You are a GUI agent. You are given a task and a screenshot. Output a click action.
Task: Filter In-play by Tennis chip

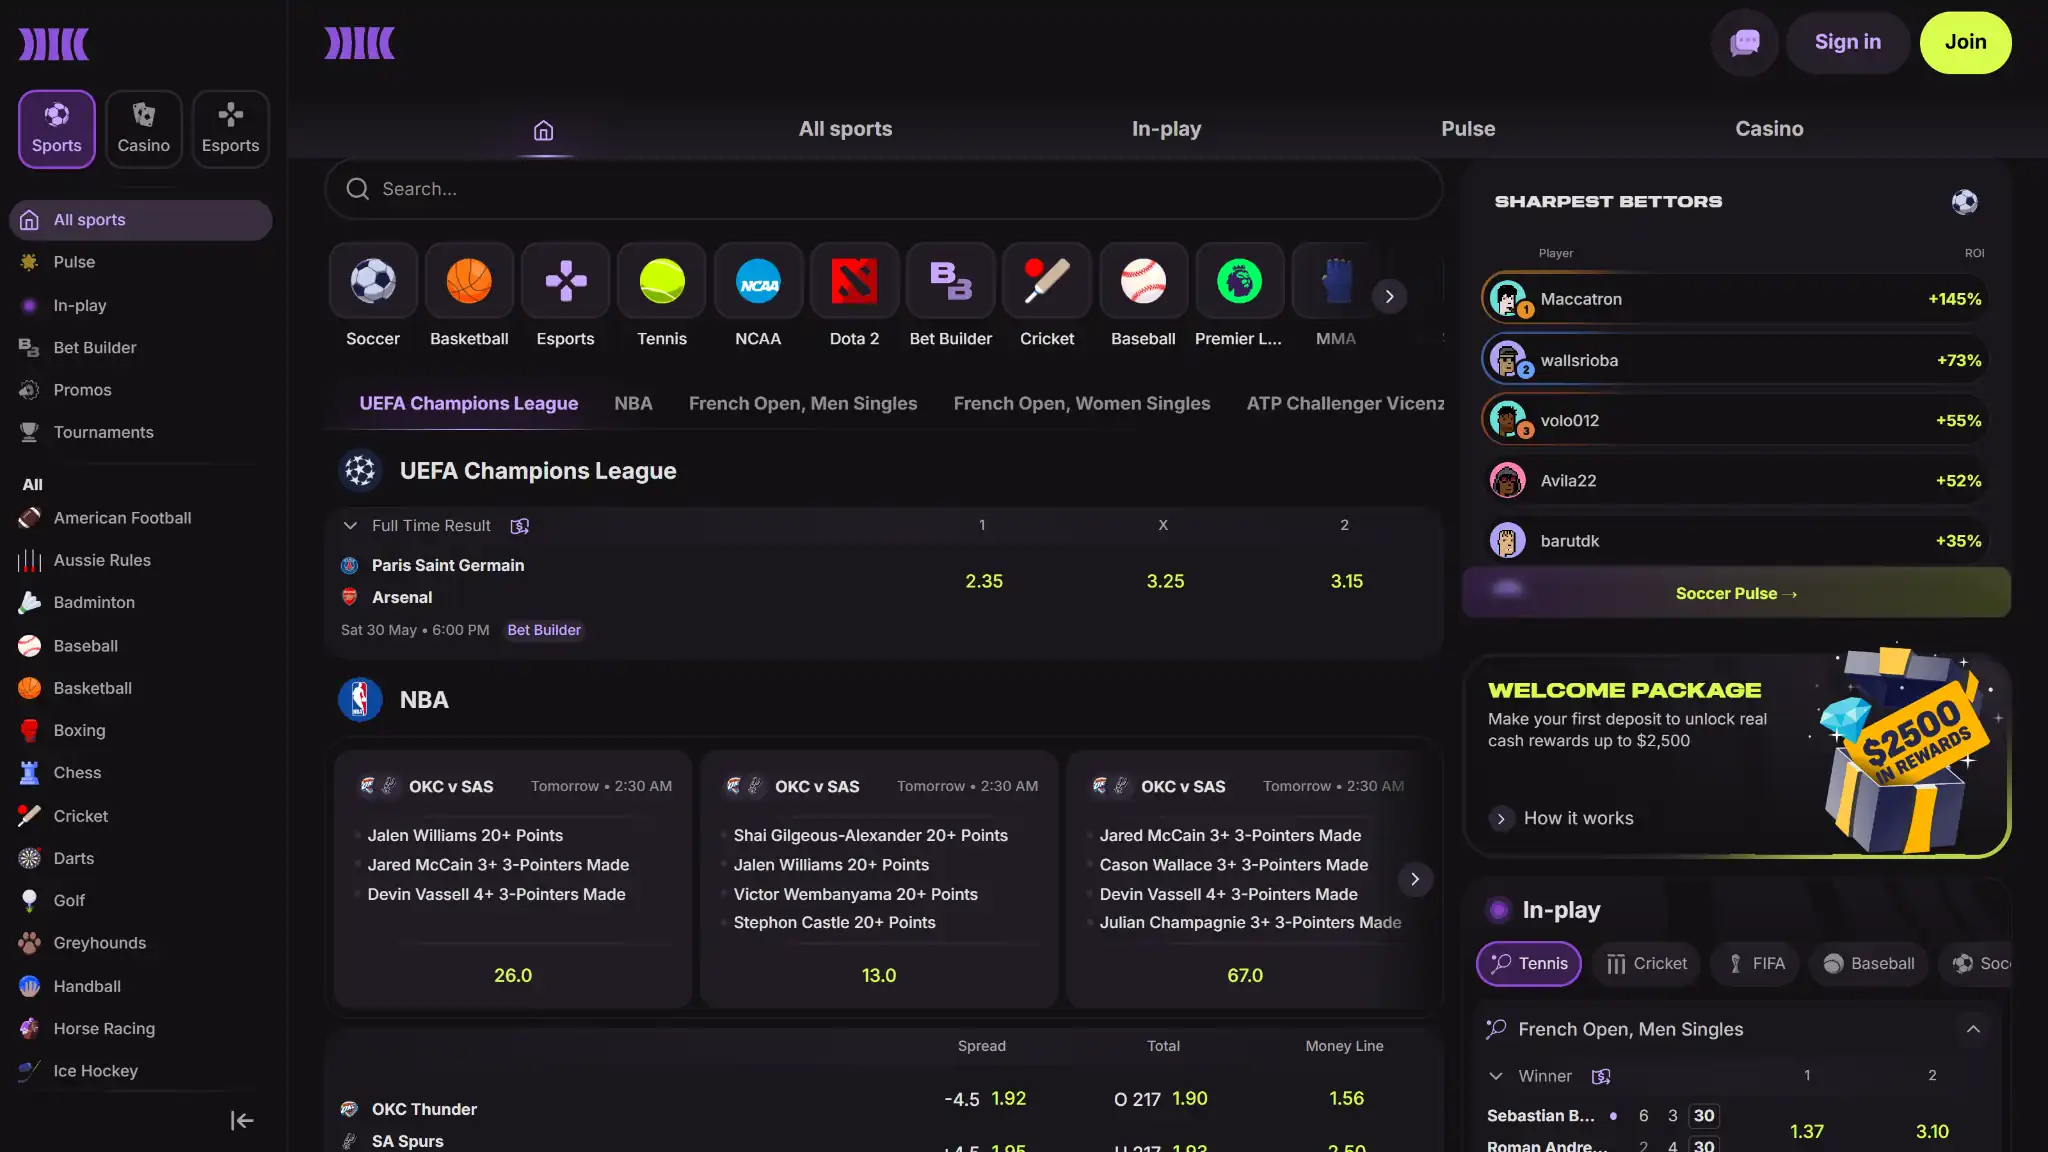coord(1529,964)
